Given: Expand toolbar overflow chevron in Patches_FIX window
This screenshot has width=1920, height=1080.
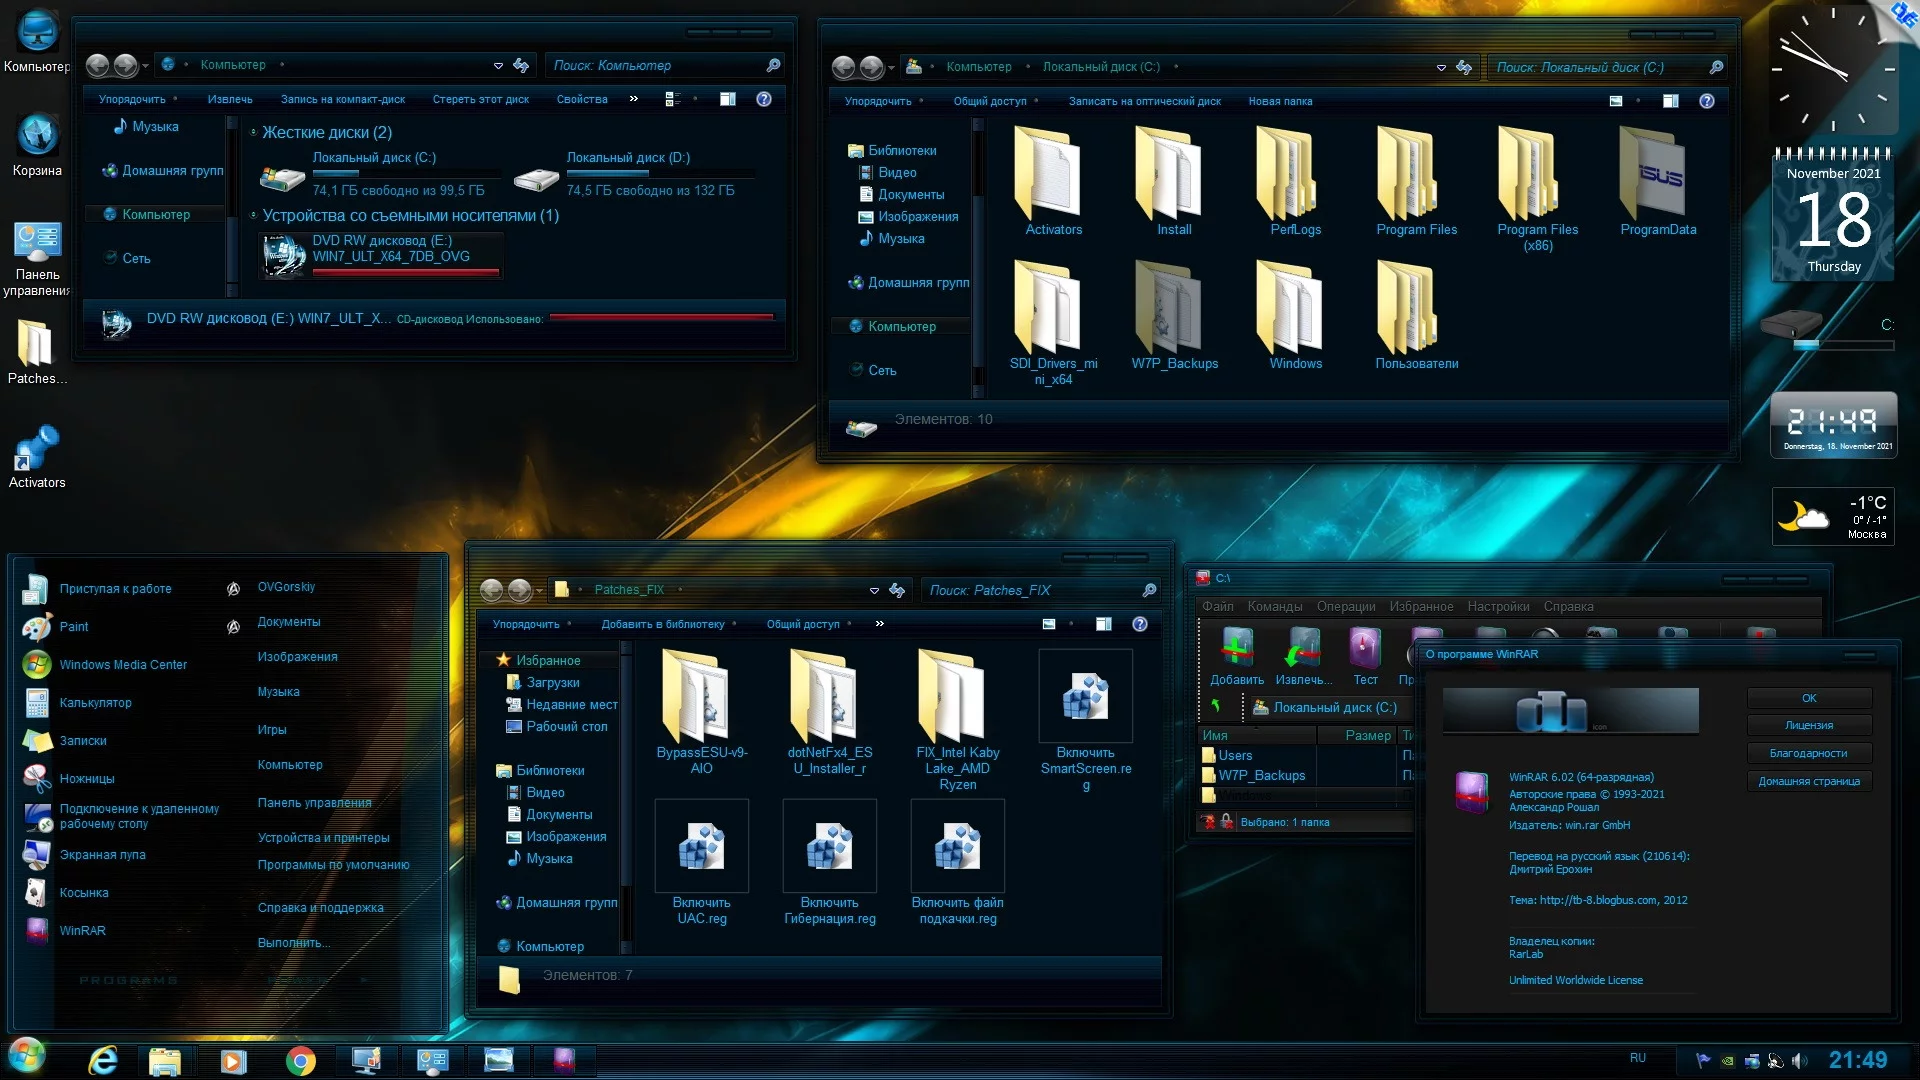Looking at the screenshot, I should [x=879, y=623].
